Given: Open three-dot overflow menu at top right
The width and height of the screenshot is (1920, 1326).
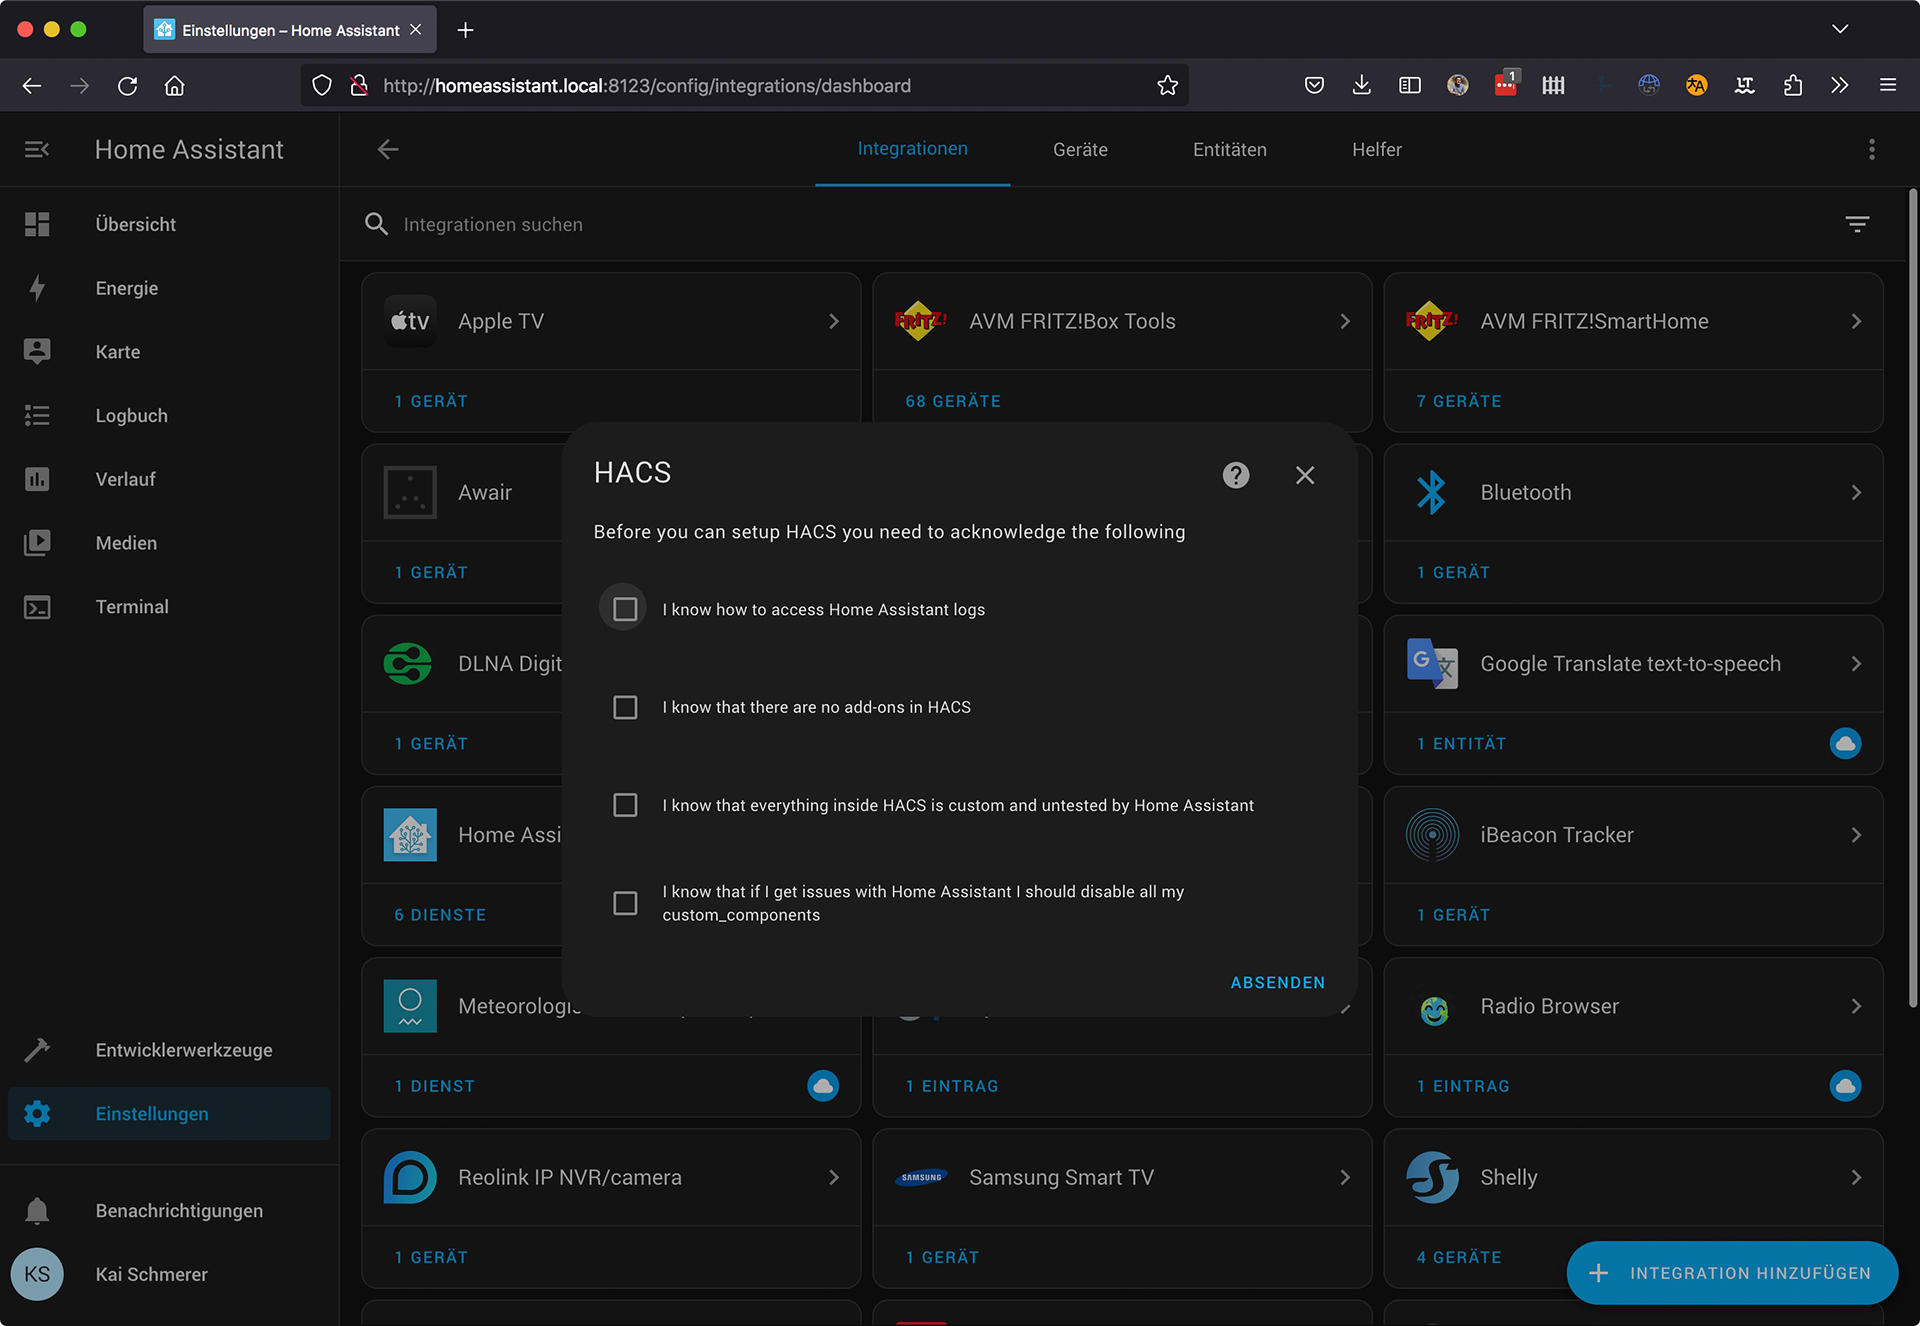Looking at the screenshot, I should [x=1872, y=150].
